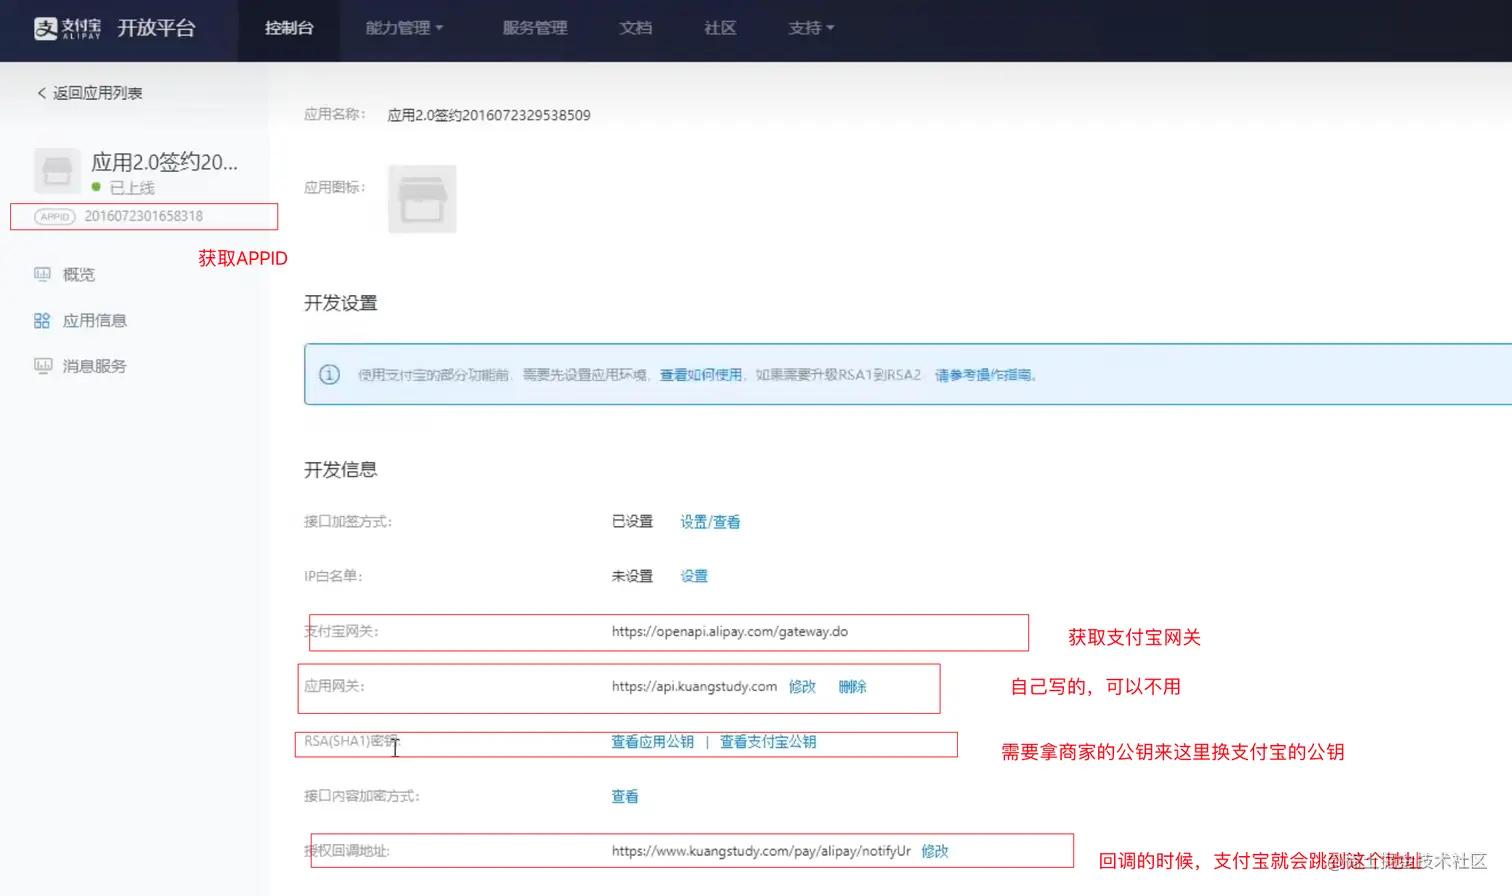Open the 文档 menu
This screenshot has height=896, width=1512.
tap(636, 28)
